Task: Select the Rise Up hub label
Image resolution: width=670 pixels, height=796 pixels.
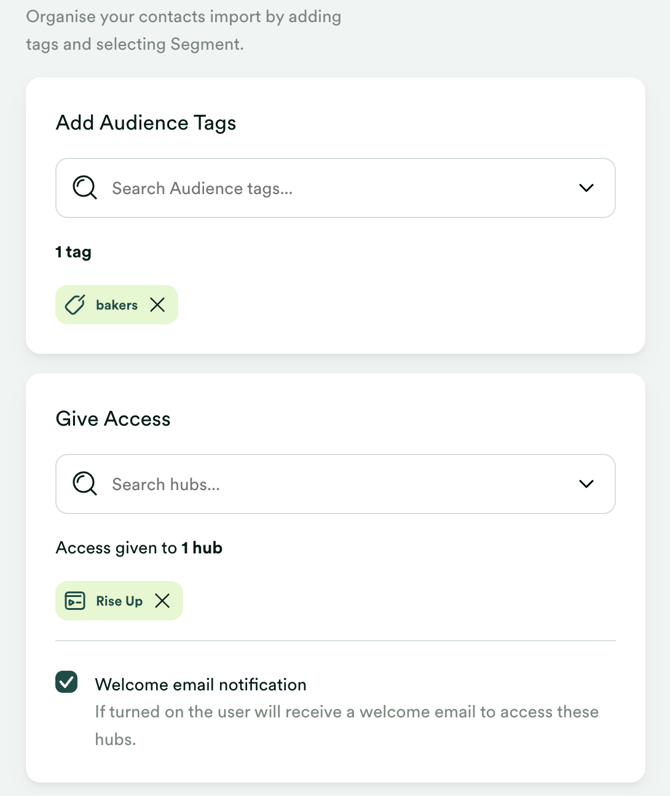Action: pyautogui.click(x=119, y=601)
